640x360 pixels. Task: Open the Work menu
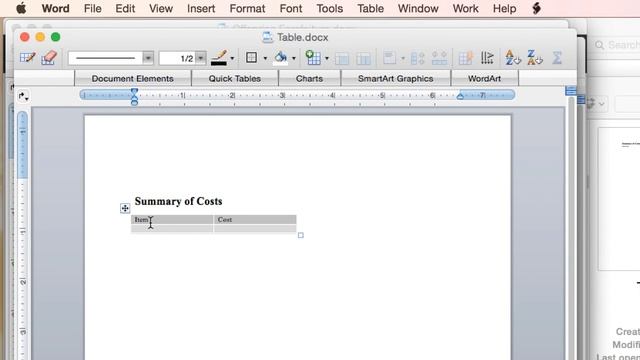tap(465, 9)
